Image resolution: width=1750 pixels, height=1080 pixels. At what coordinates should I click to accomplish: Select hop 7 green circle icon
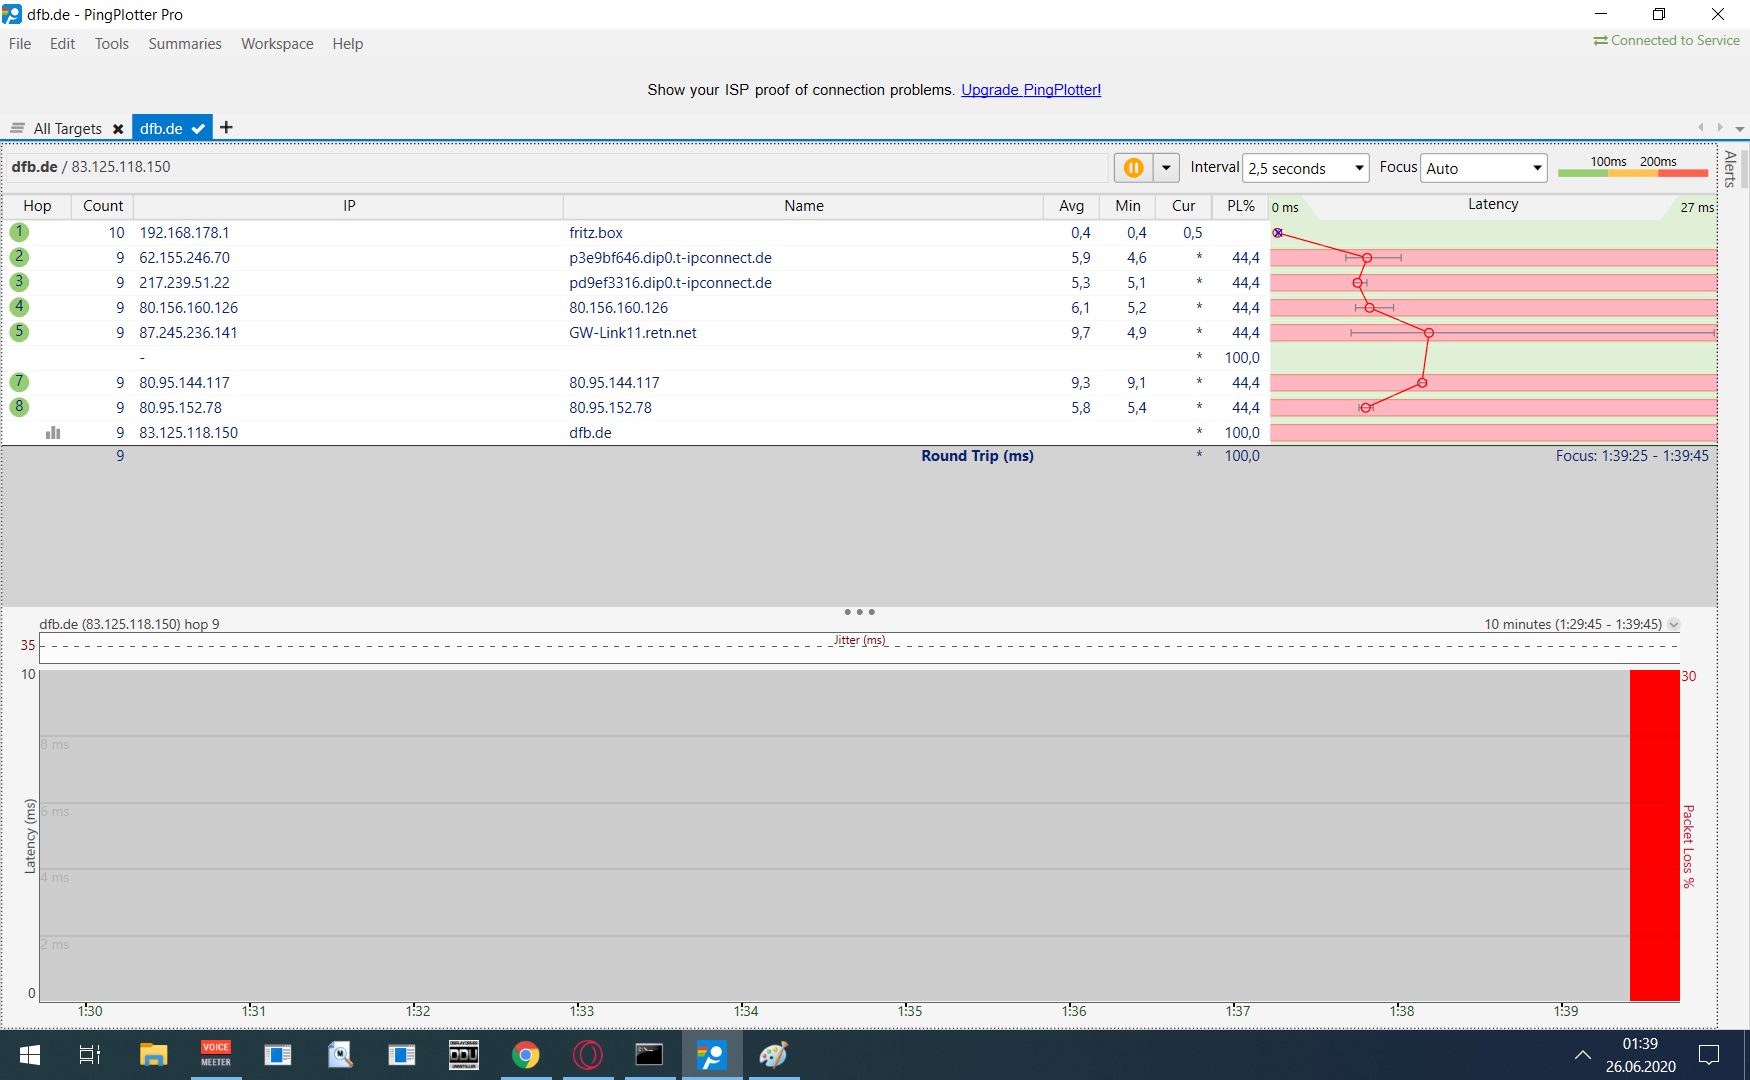point(19,382)
